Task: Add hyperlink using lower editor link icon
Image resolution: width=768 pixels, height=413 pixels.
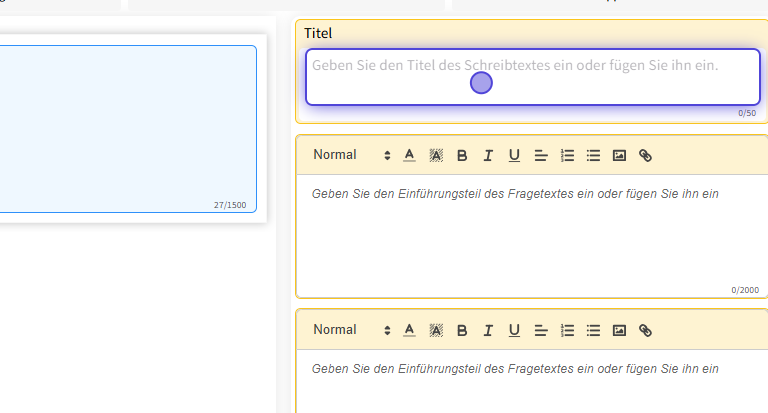Action: [x=645, y=330]
